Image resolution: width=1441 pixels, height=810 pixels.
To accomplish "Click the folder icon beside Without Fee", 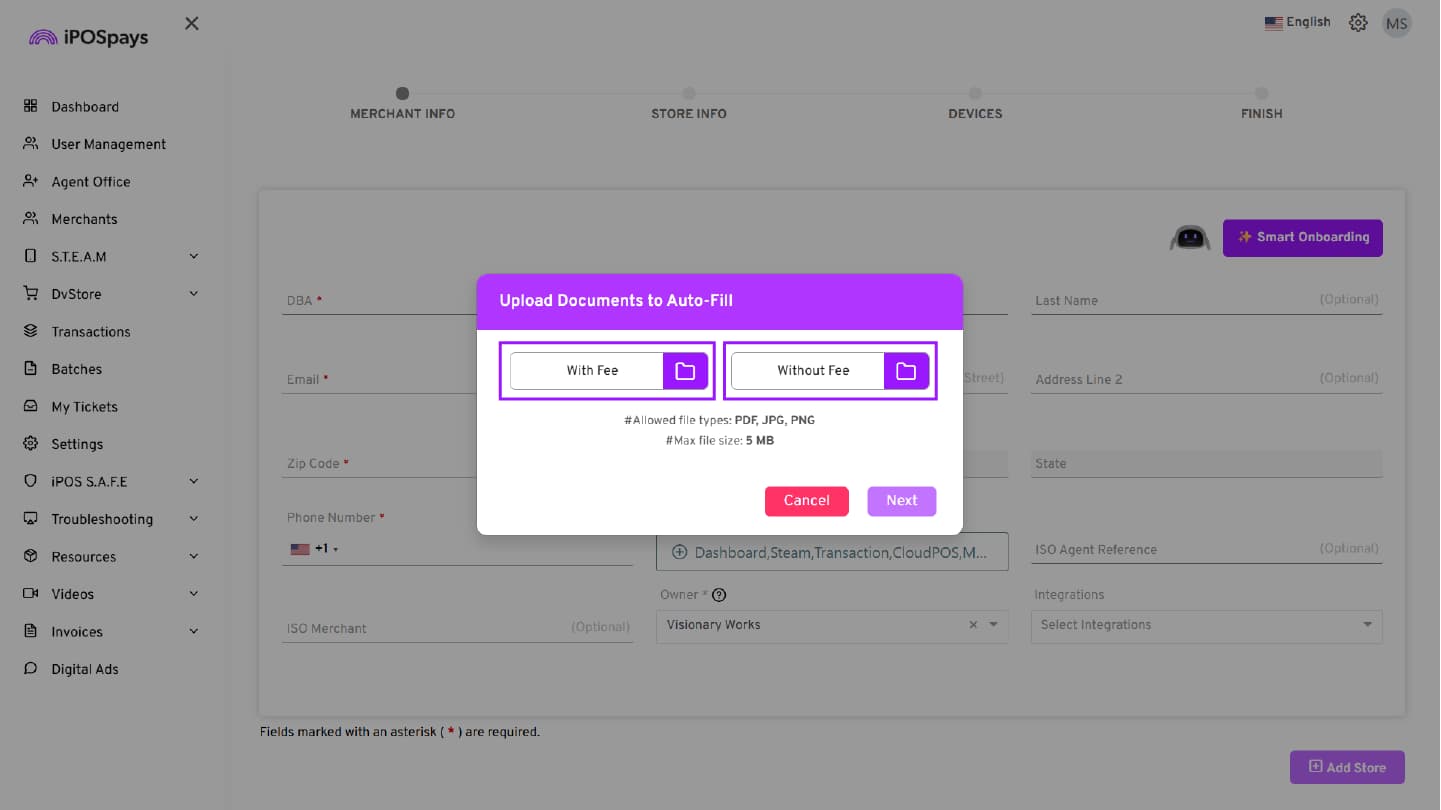I will tap(906, 371).
